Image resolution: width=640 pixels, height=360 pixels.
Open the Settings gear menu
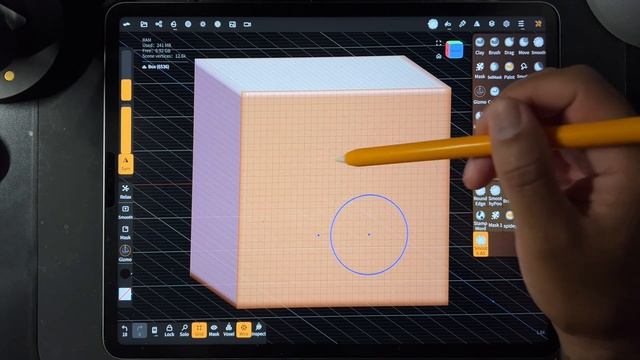(x=507, y=24)
